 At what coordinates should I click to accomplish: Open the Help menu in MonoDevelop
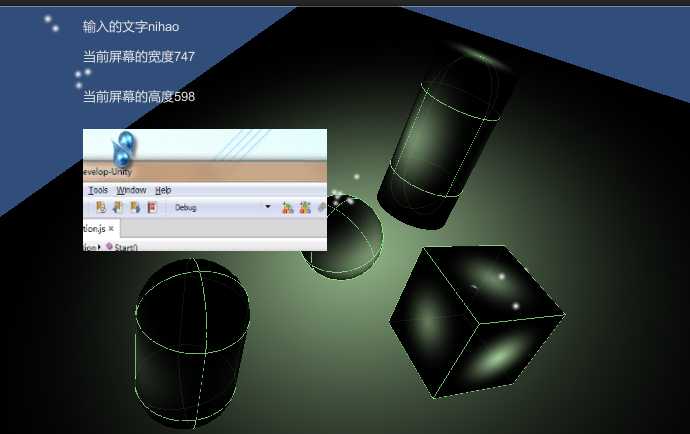163,190
